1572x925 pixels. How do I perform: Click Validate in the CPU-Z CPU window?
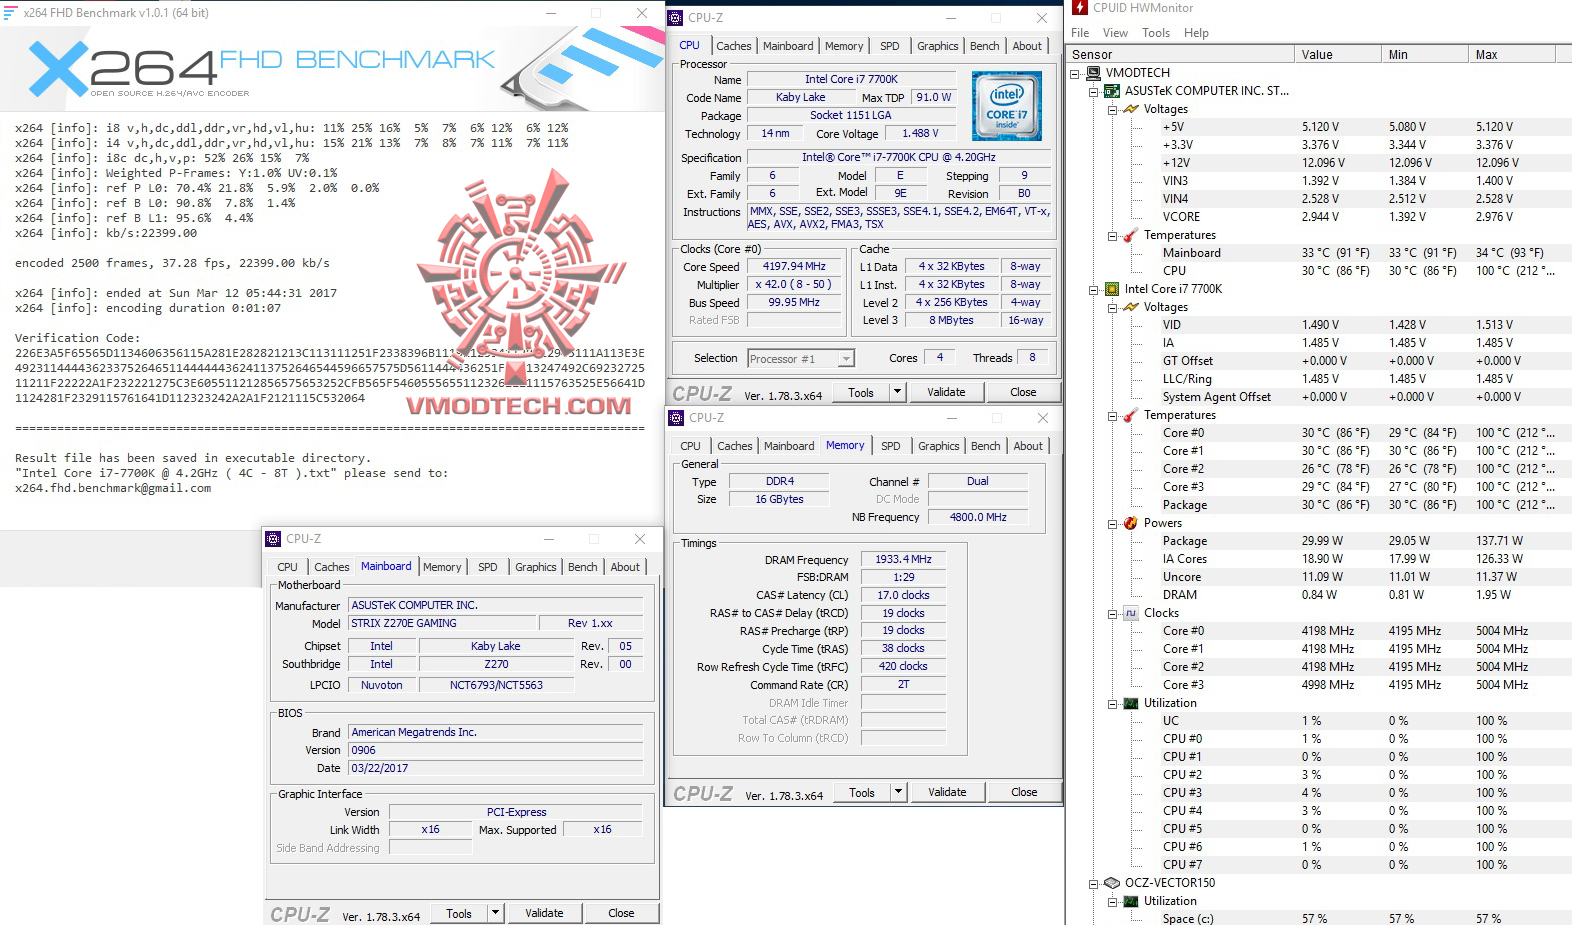click(946, 392)
